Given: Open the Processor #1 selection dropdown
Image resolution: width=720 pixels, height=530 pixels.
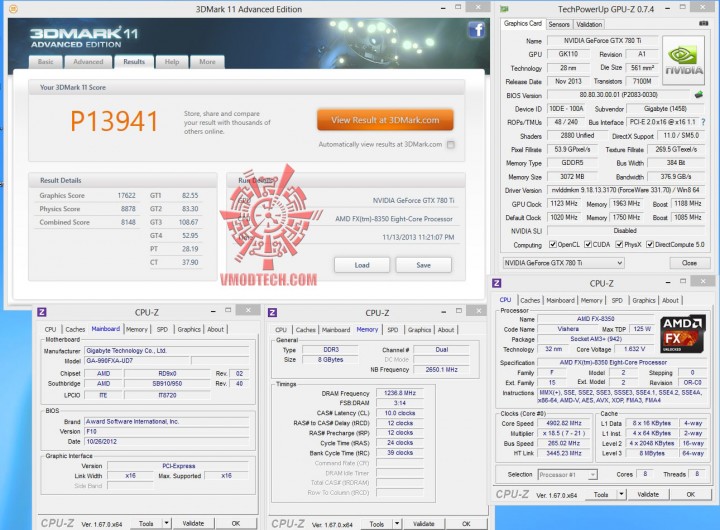Looking at the screenshot, I should 568,474.
